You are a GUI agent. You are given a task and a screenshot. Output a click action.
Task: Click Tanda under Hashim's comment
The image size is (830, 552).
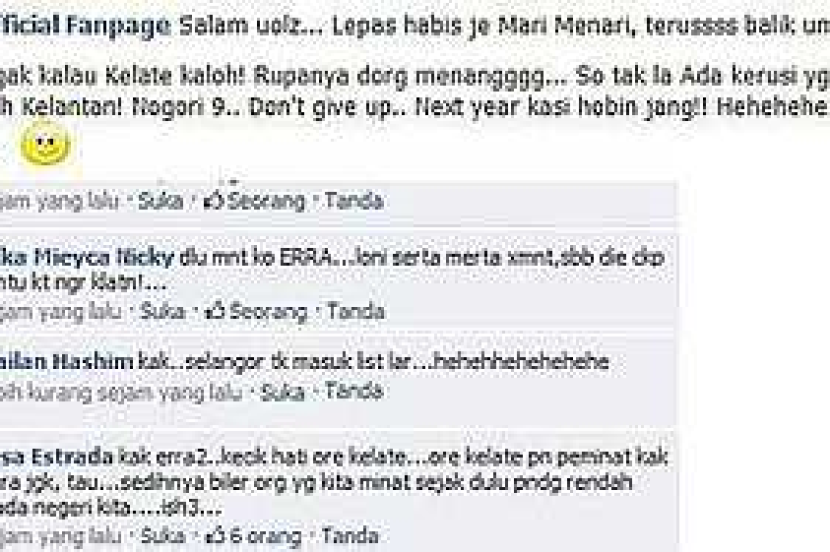pyautogui.click(x=354, y=391)
